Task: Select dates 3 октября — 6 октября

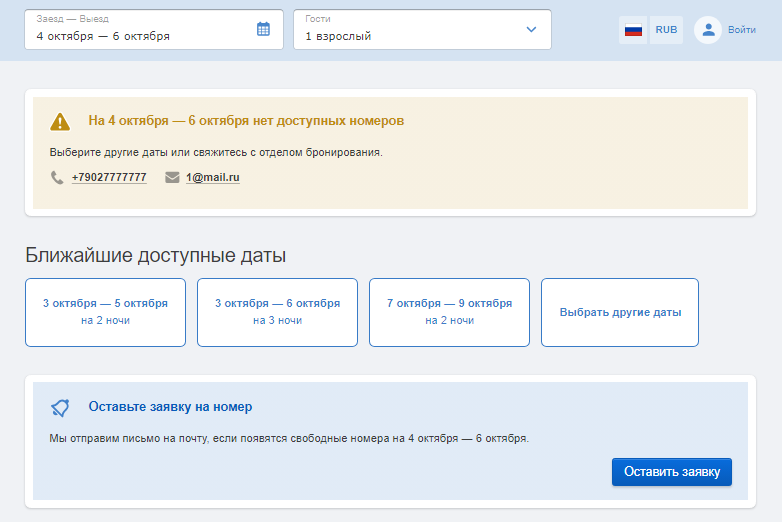Action: [x=277, y=312]
